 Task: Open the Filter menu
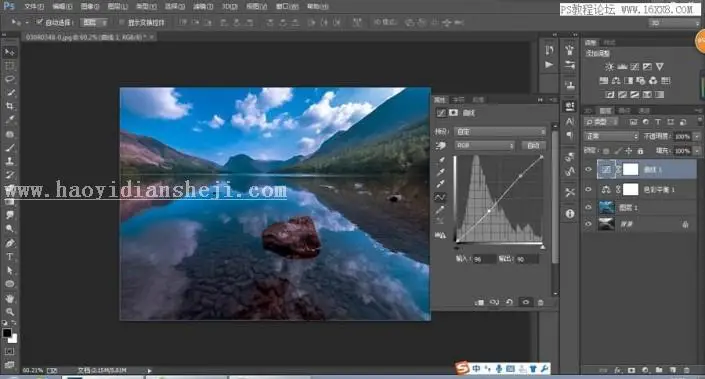tap(202, 6)
